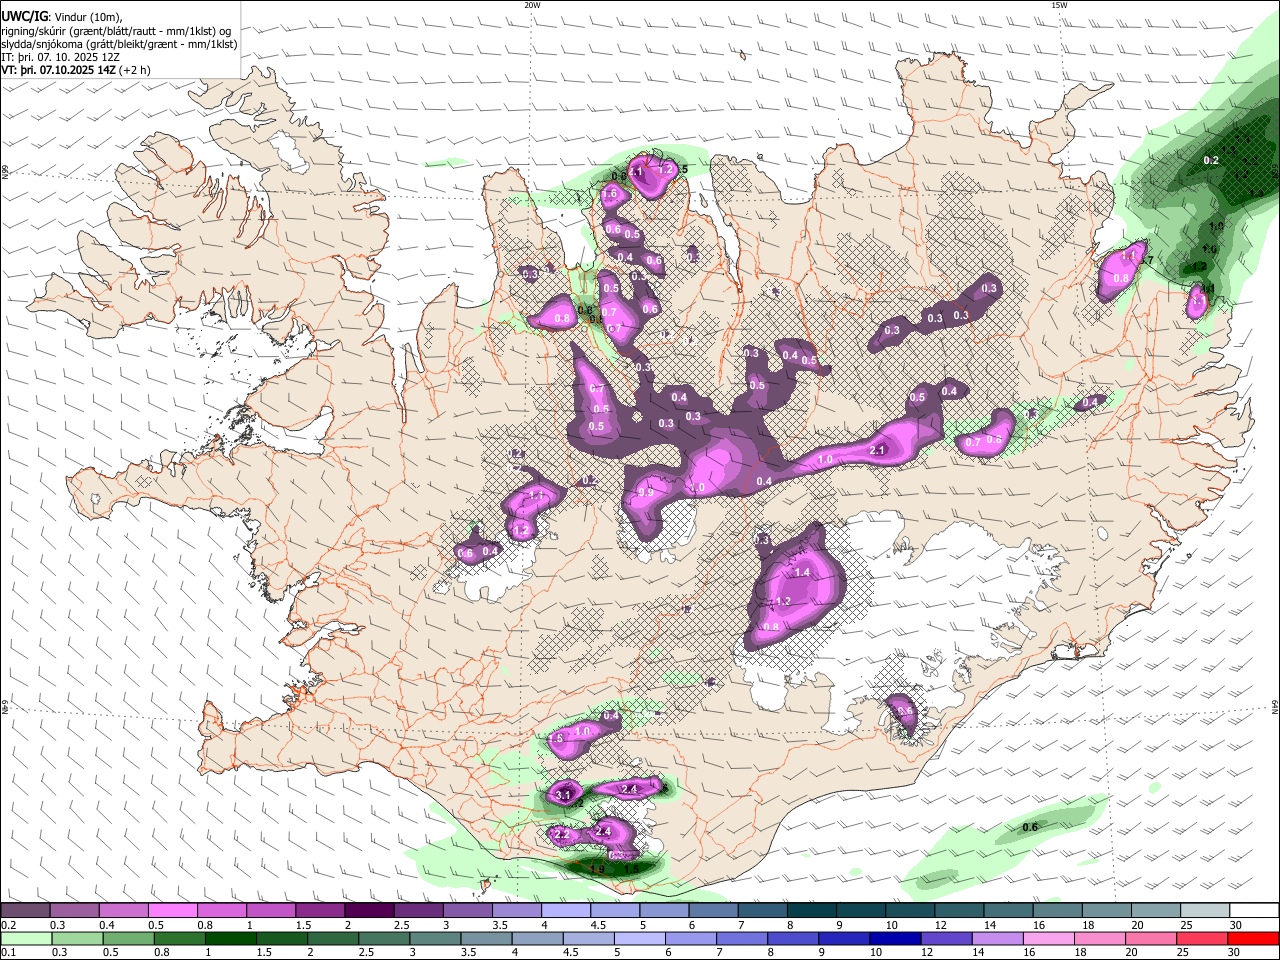Select the snow-row legend swatch labeled 10
The image size is (1280, 960).
[x=909, y=911]
